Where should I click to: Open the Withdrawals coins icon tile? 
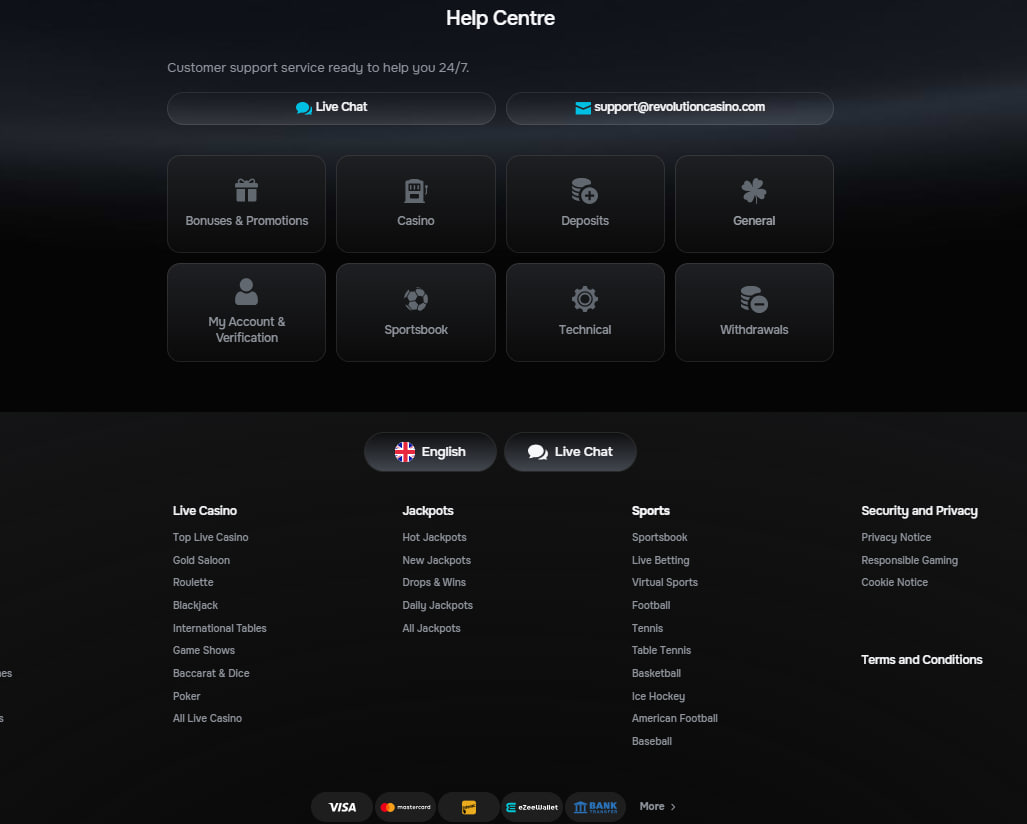[754, 299]
